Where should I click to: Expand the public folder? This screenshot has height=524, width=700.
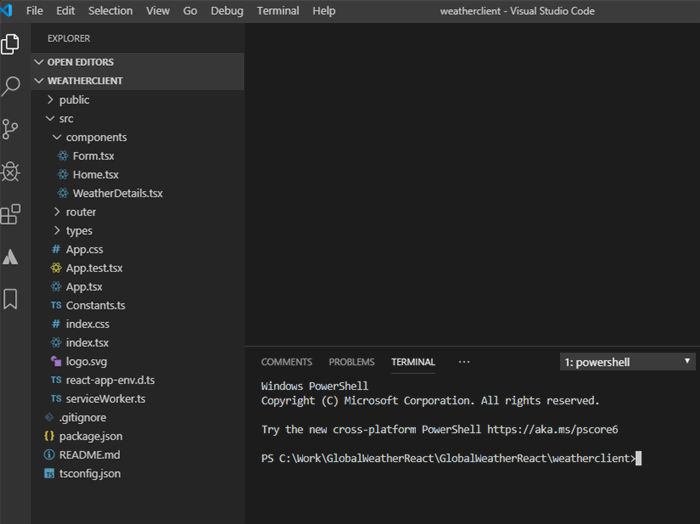click(50, 100)
